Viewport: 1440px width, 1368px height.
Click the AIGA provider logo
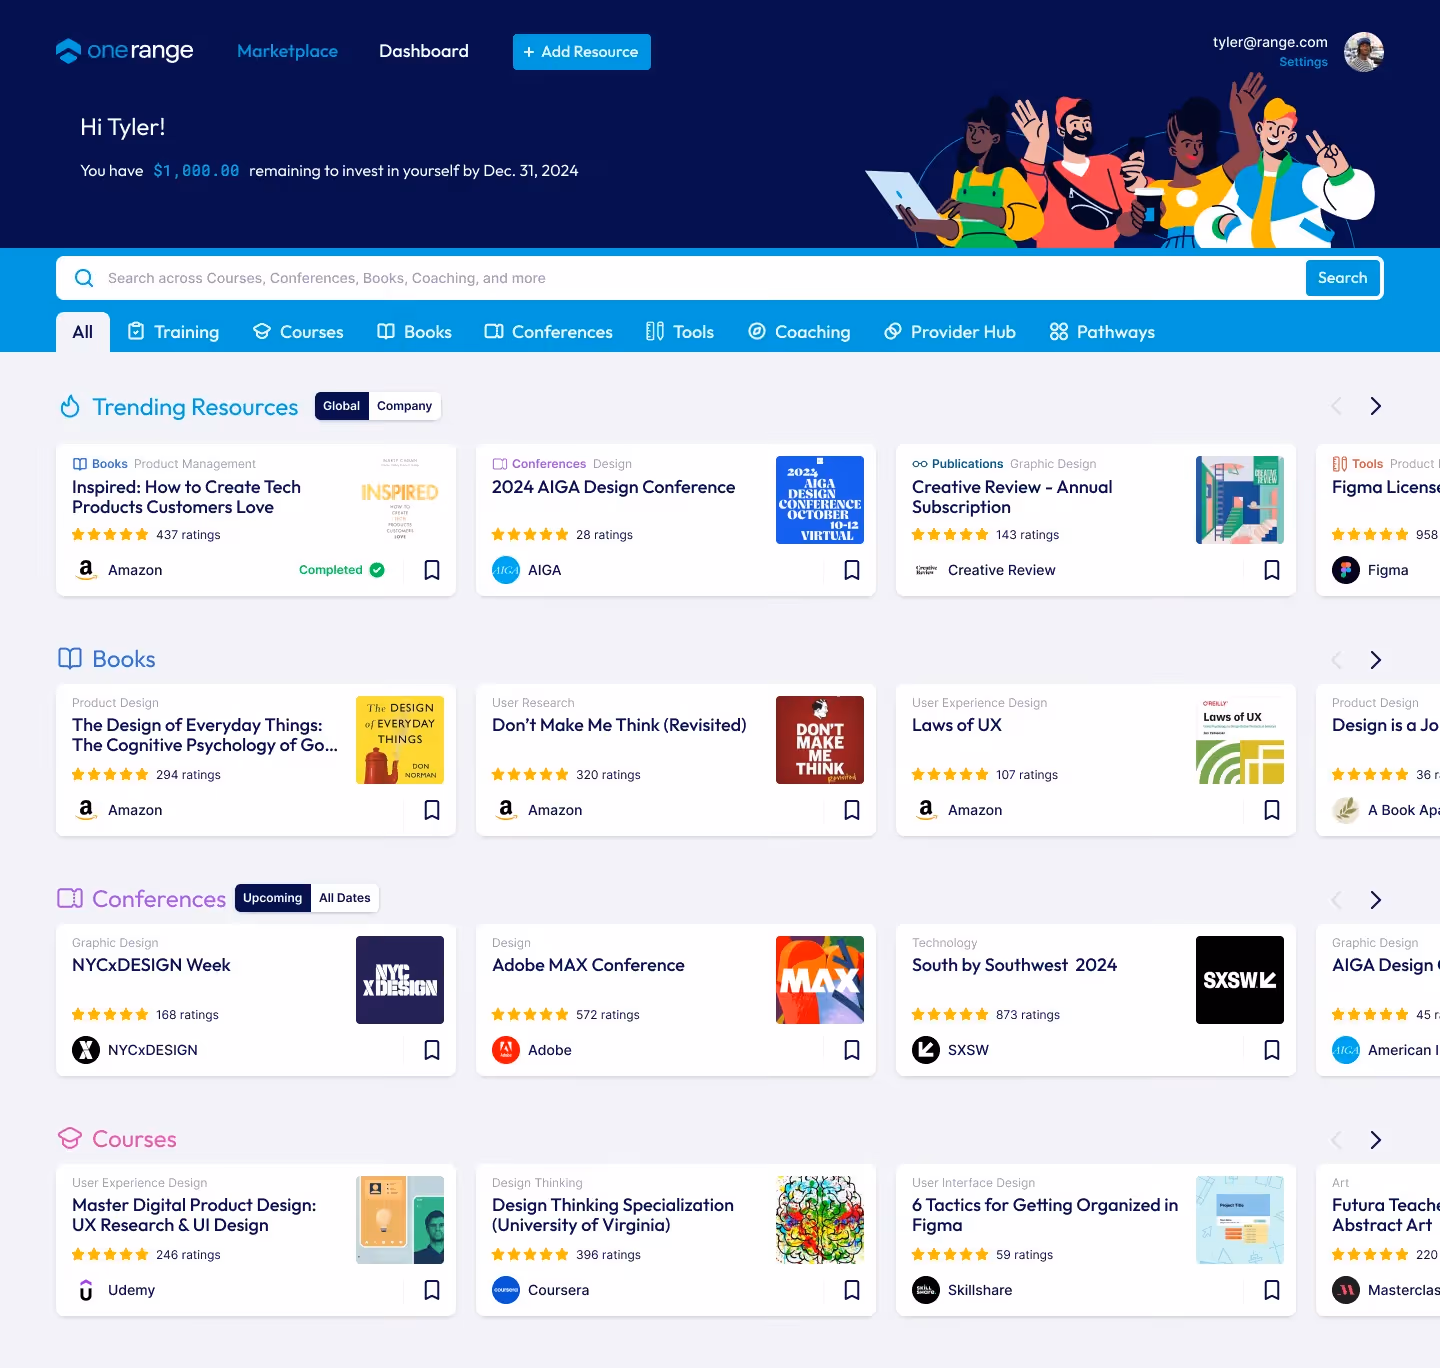(x=506, y=570)
